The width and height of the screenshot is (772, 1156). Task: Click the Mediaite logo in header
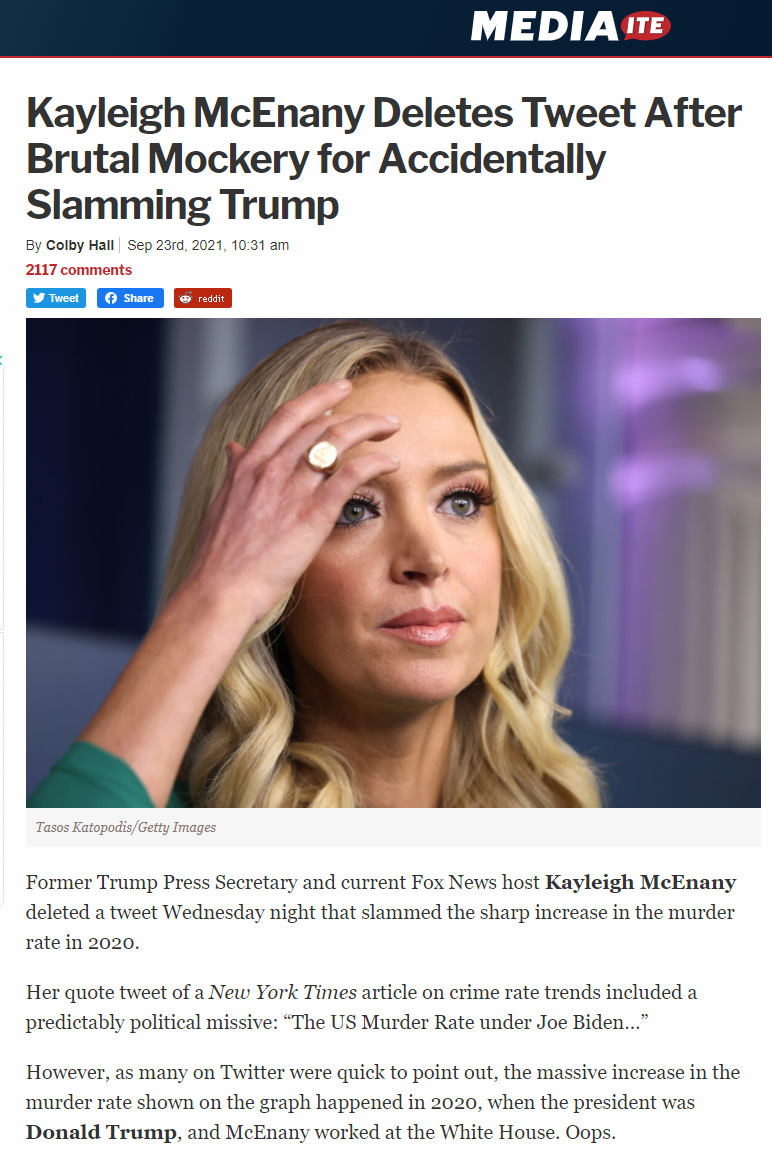pos(570,27)
